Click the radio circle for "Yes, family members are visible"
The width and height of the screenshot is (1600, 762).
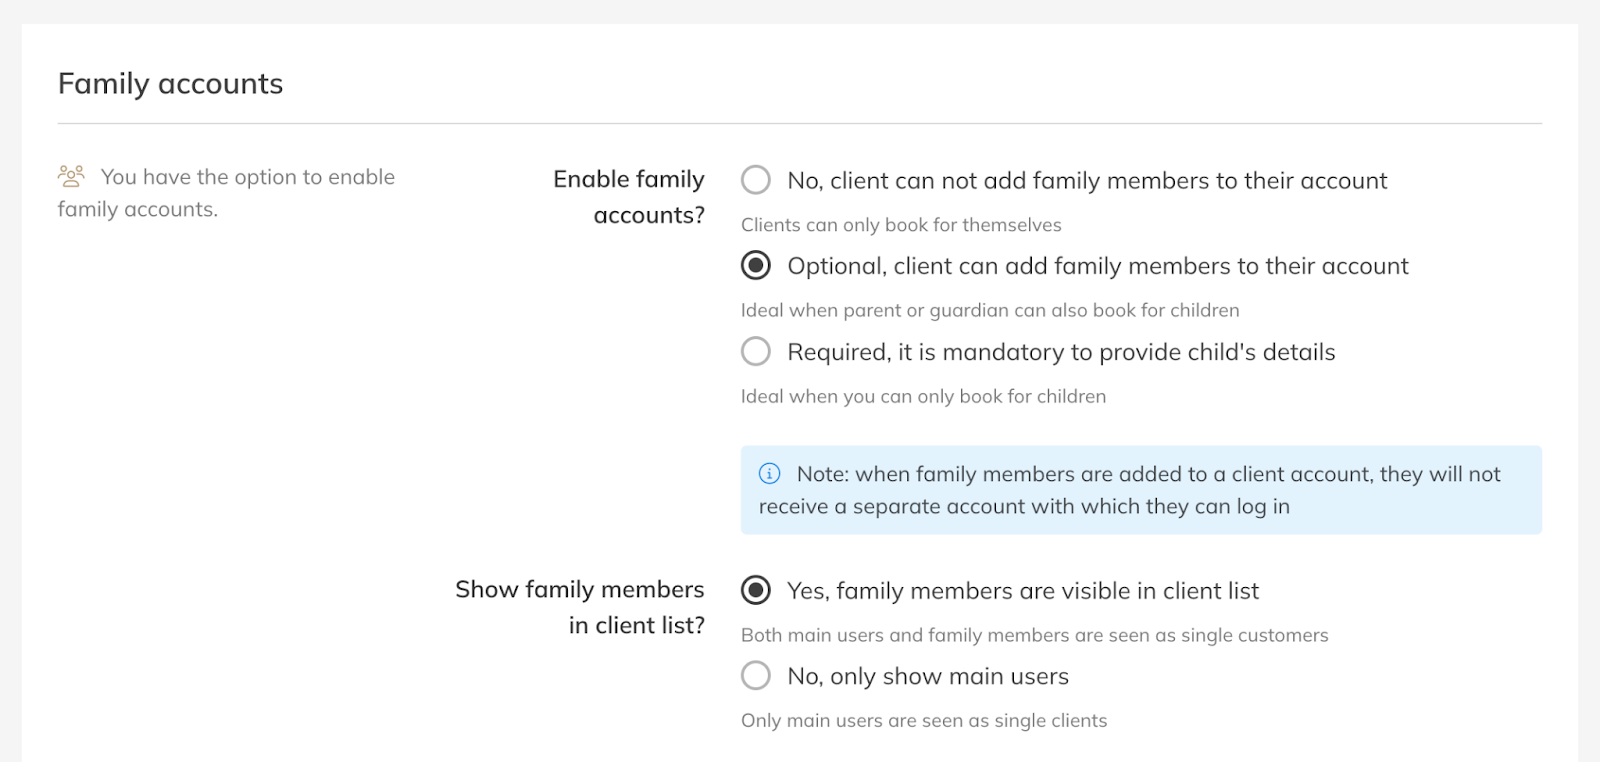(x=756, y=591)
